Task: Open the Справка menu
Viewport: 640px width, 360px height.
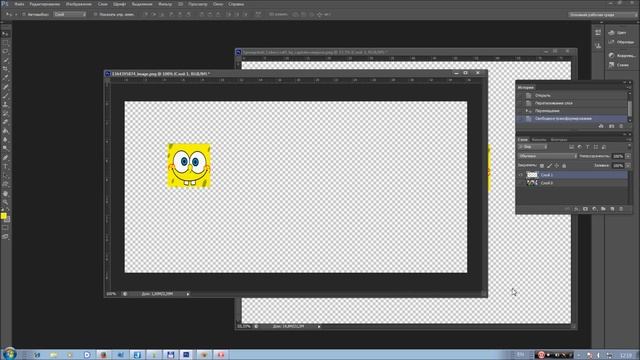Action: [x=236, y=4]
